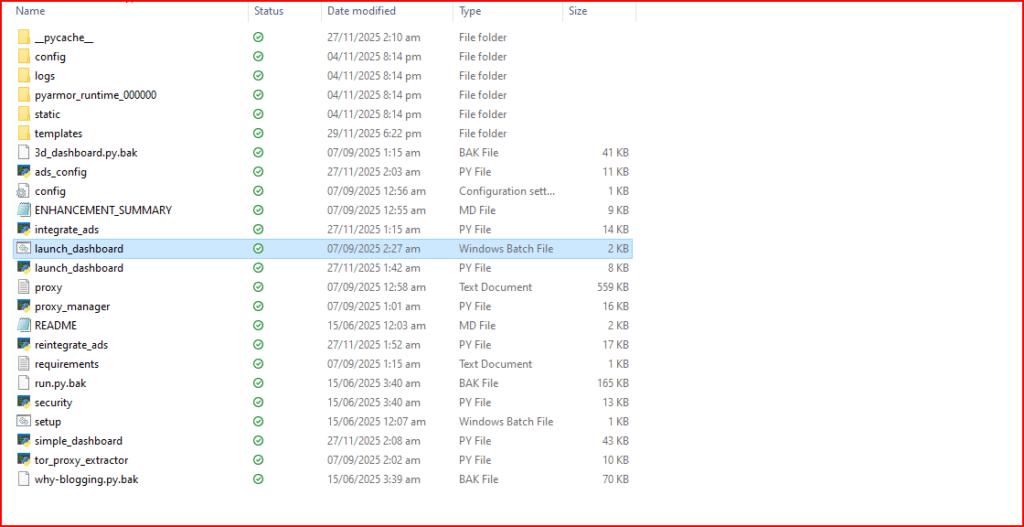Select the logs folder icon

(x=24, y=76)
